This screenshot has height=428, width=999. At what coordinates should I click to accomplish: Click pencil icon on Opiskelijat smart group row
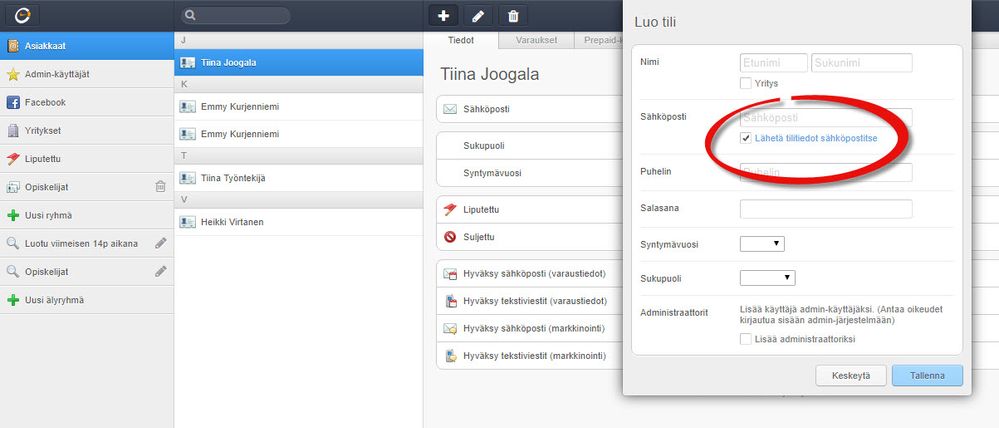coord(161,271)
